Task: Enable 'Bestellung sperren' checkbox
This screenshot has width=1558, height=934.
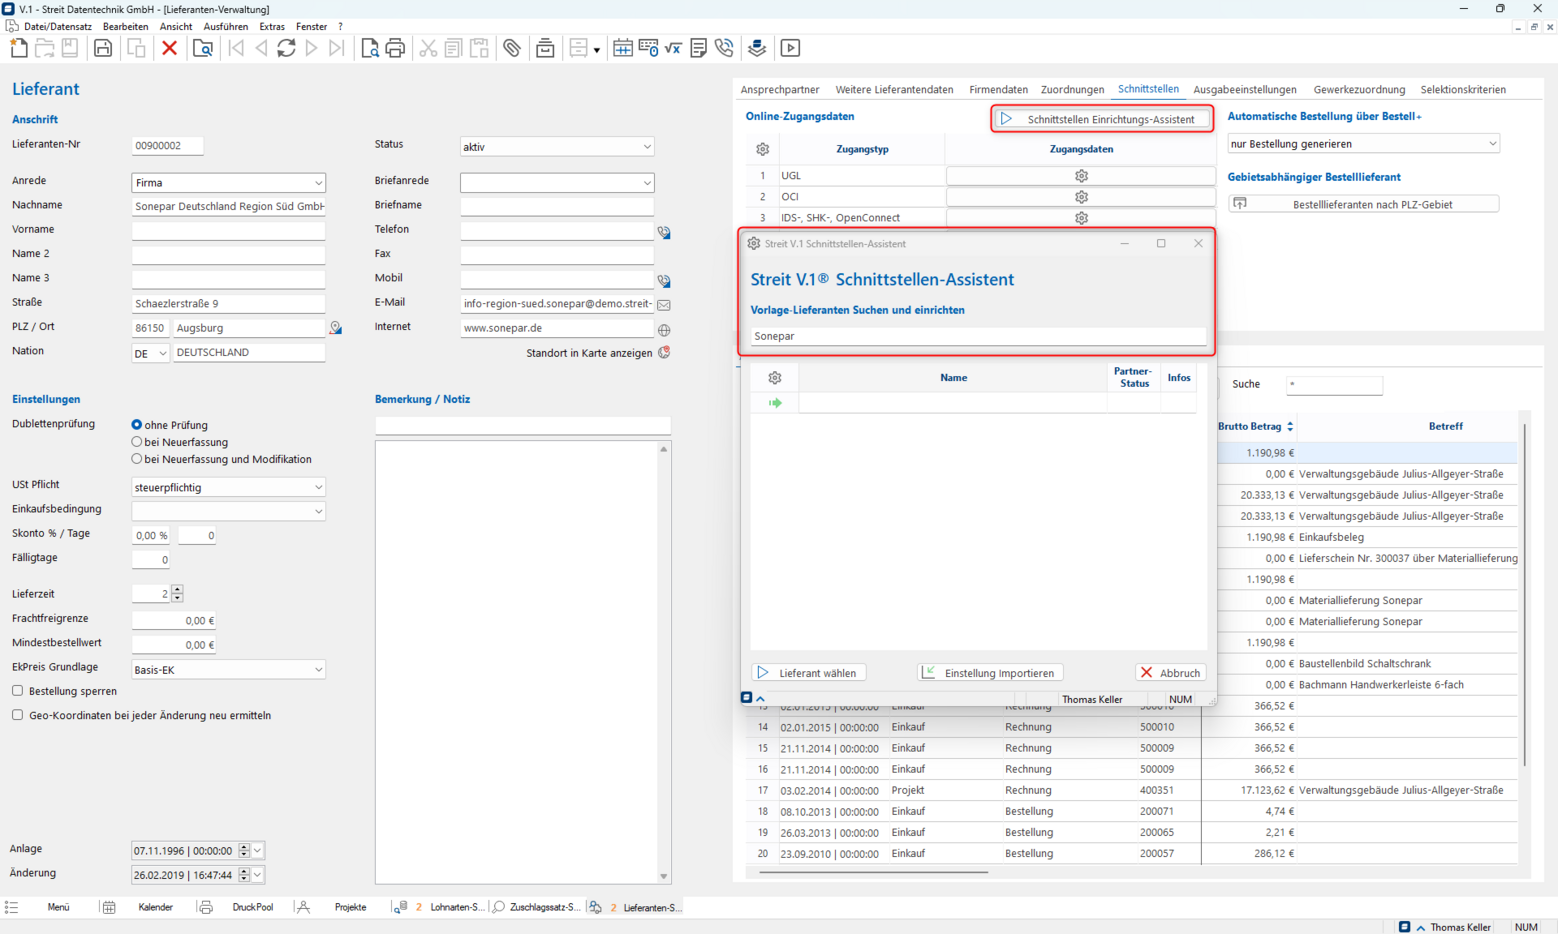Action: (x=18, y=691)
